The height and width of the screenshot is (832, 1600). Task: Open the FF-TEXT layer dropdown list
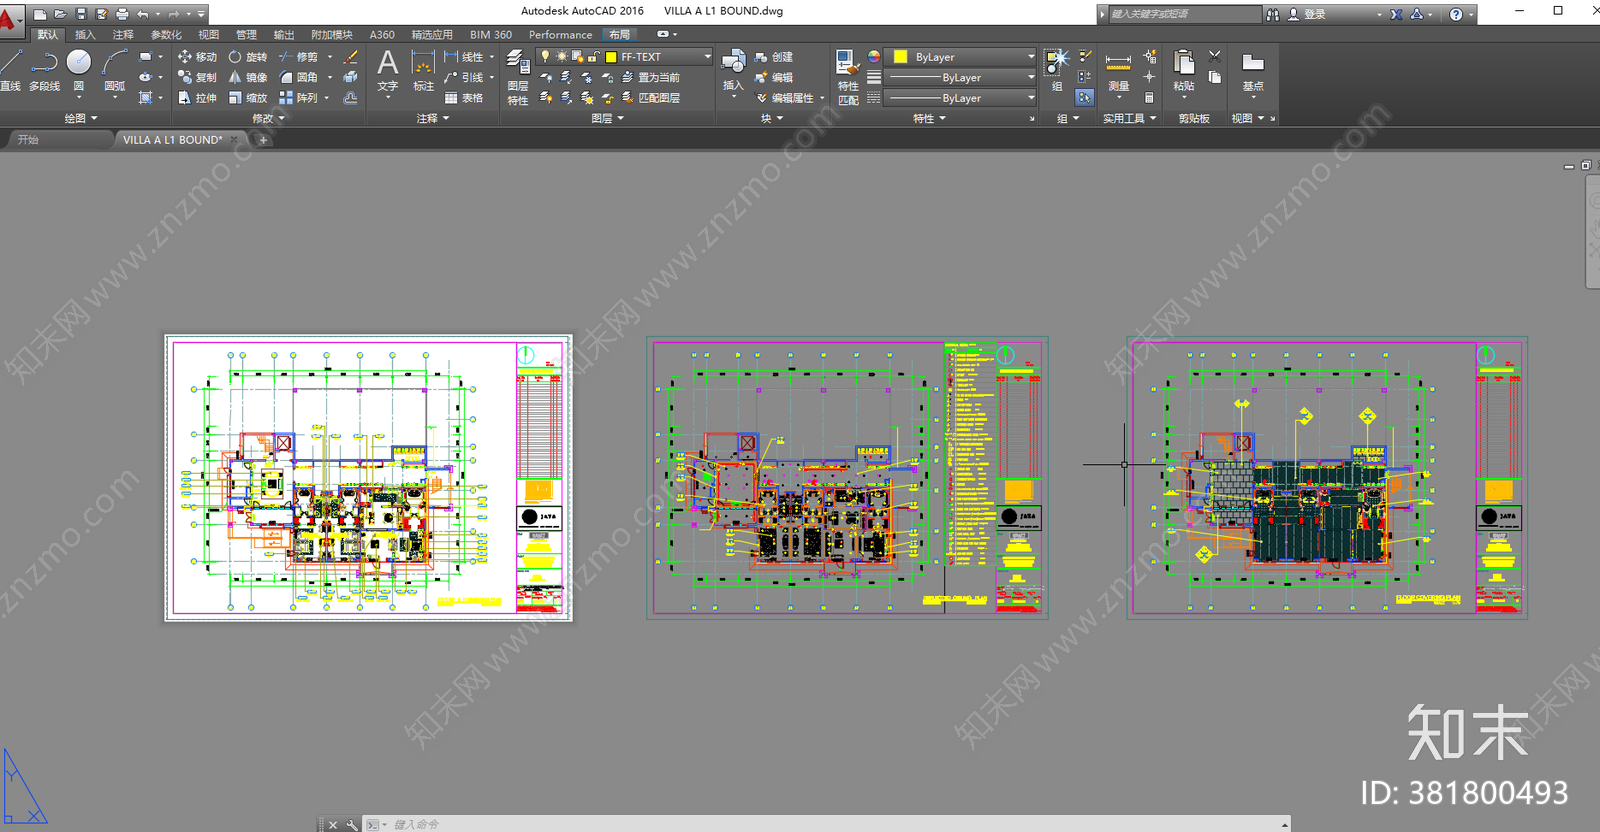pos(707,57)
